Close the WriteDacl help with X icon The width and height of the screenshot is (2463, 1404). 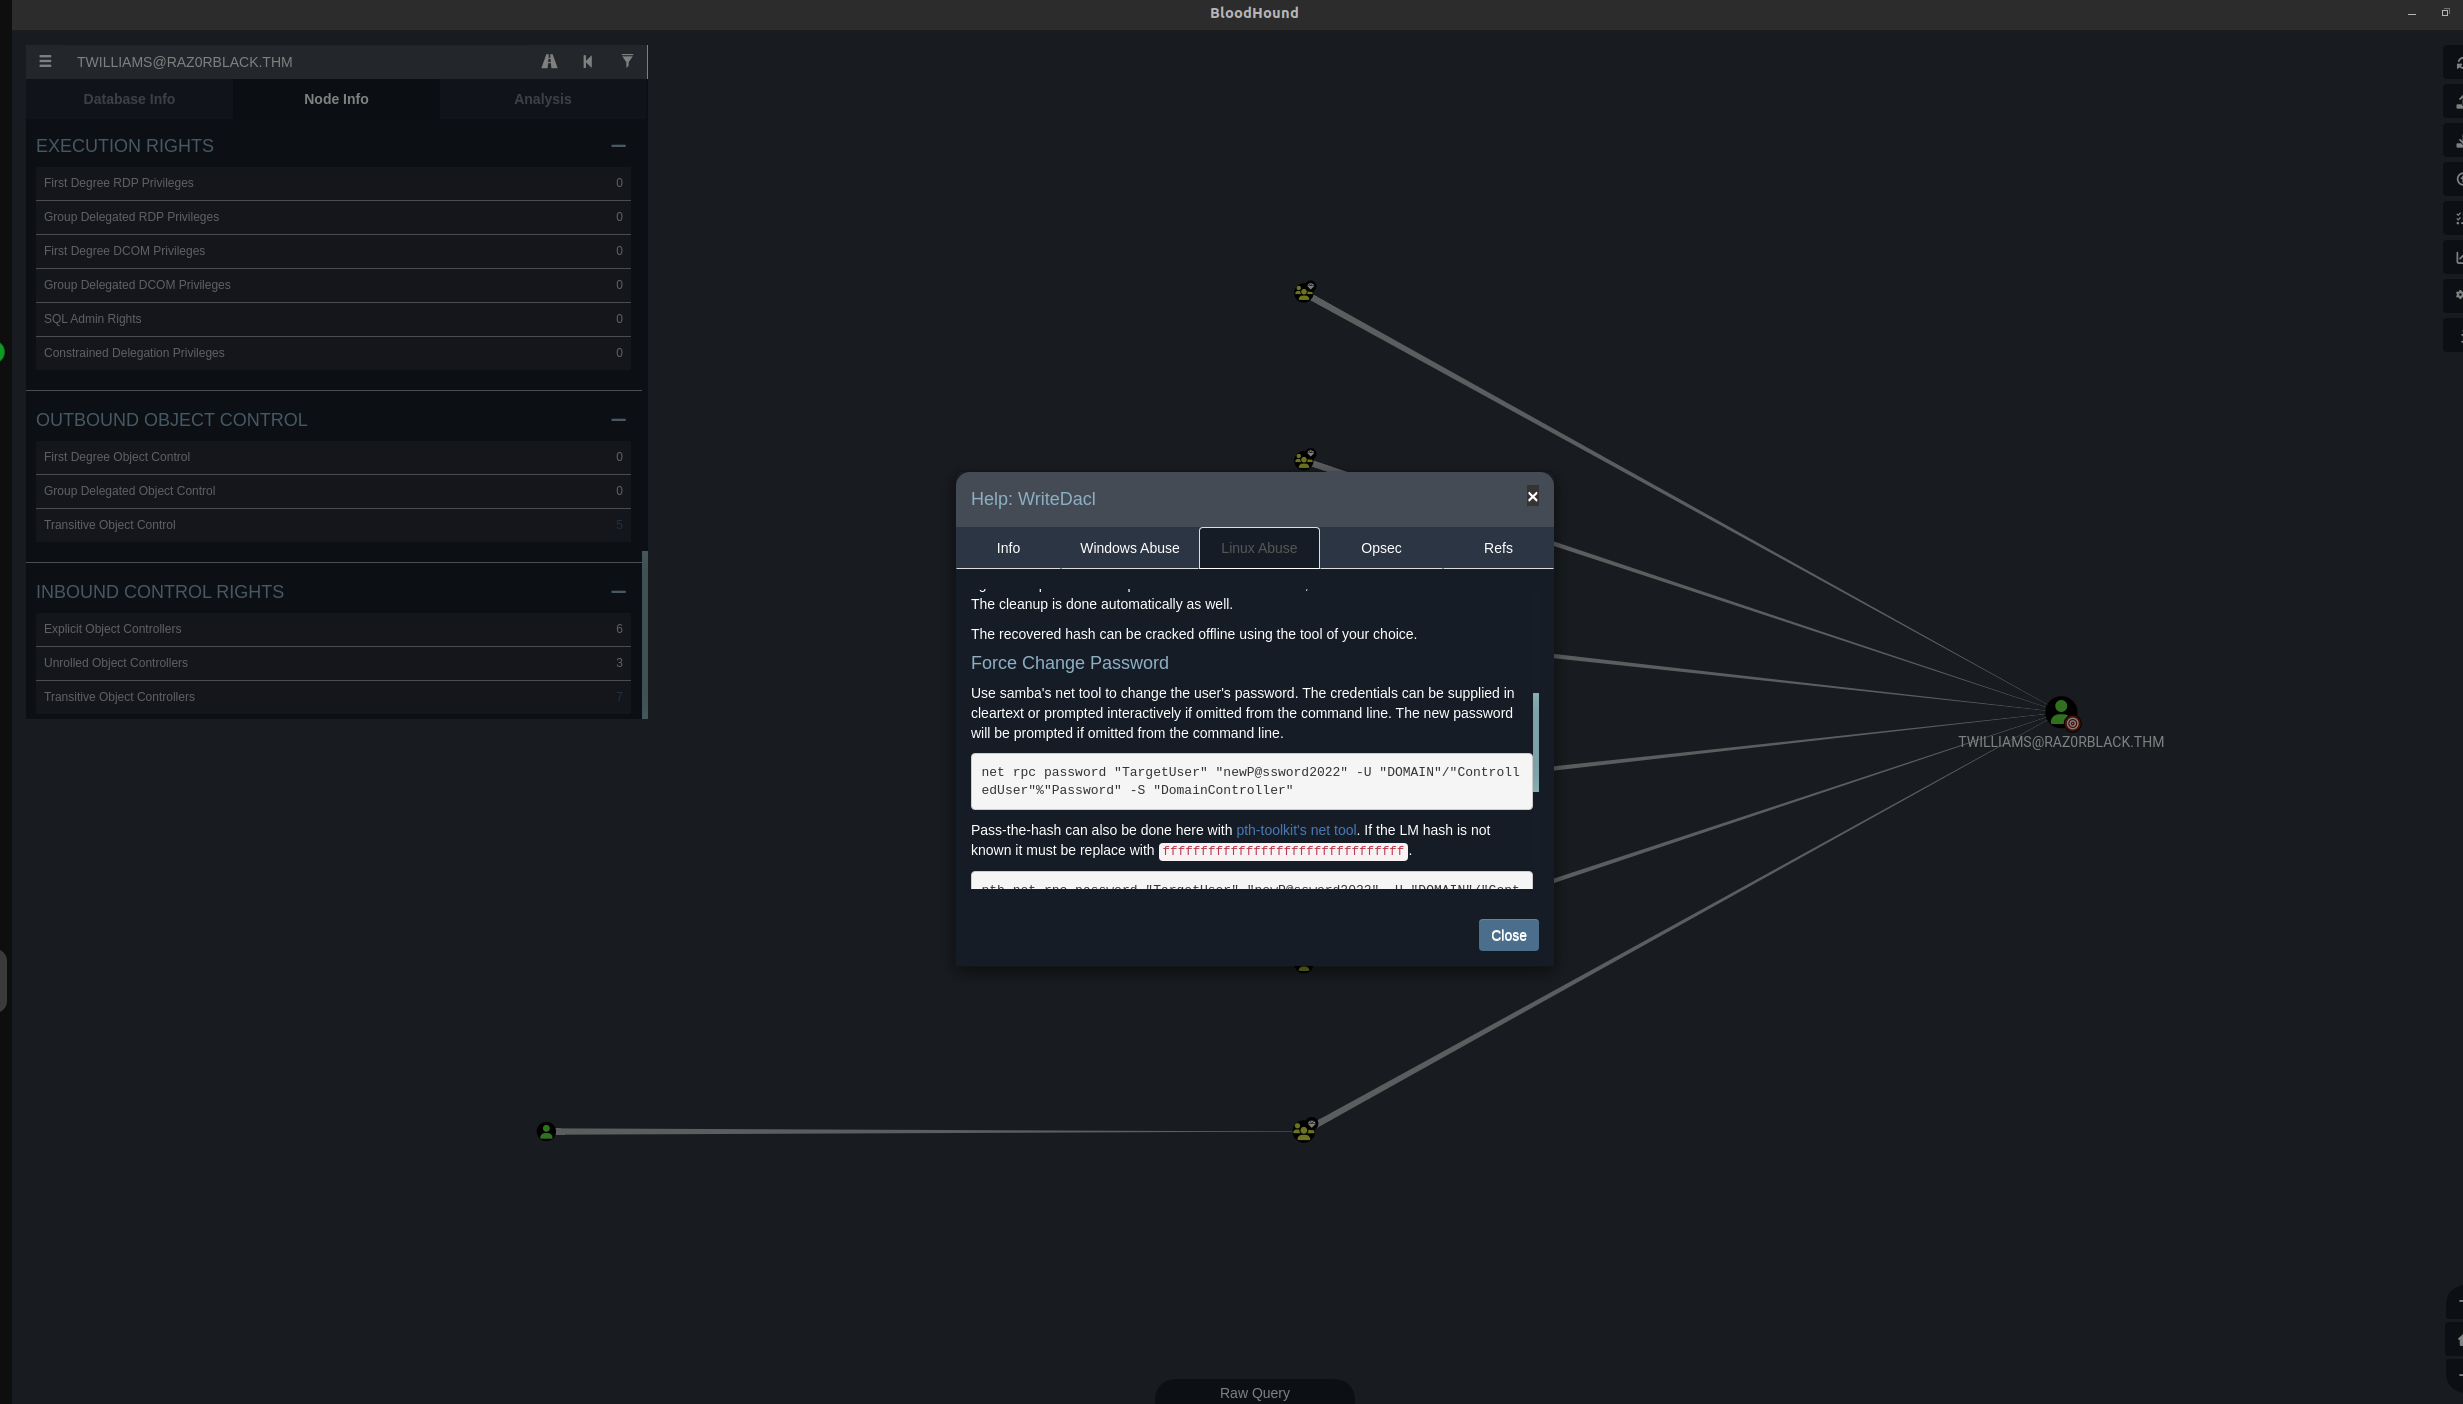click(x=1532, y=497)
